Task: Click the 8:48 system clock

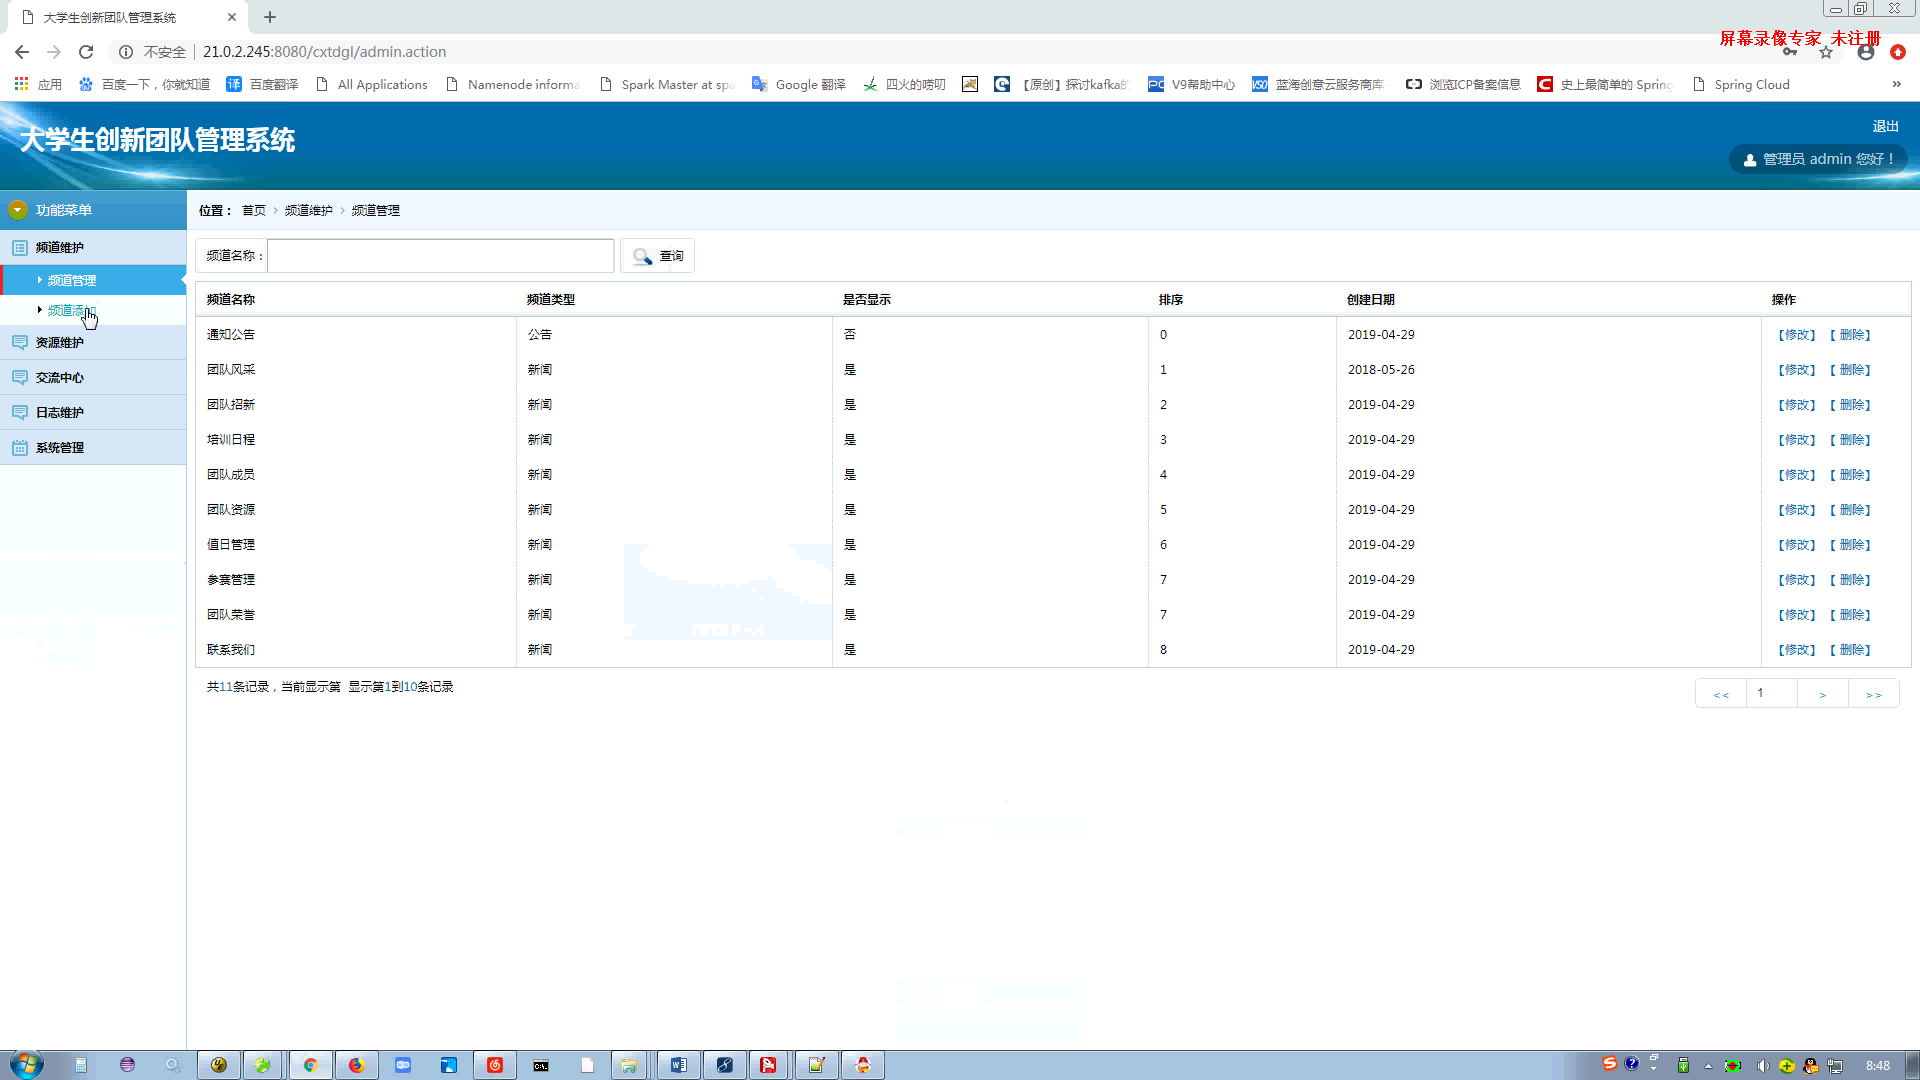Action: tap(1878, 1066)
